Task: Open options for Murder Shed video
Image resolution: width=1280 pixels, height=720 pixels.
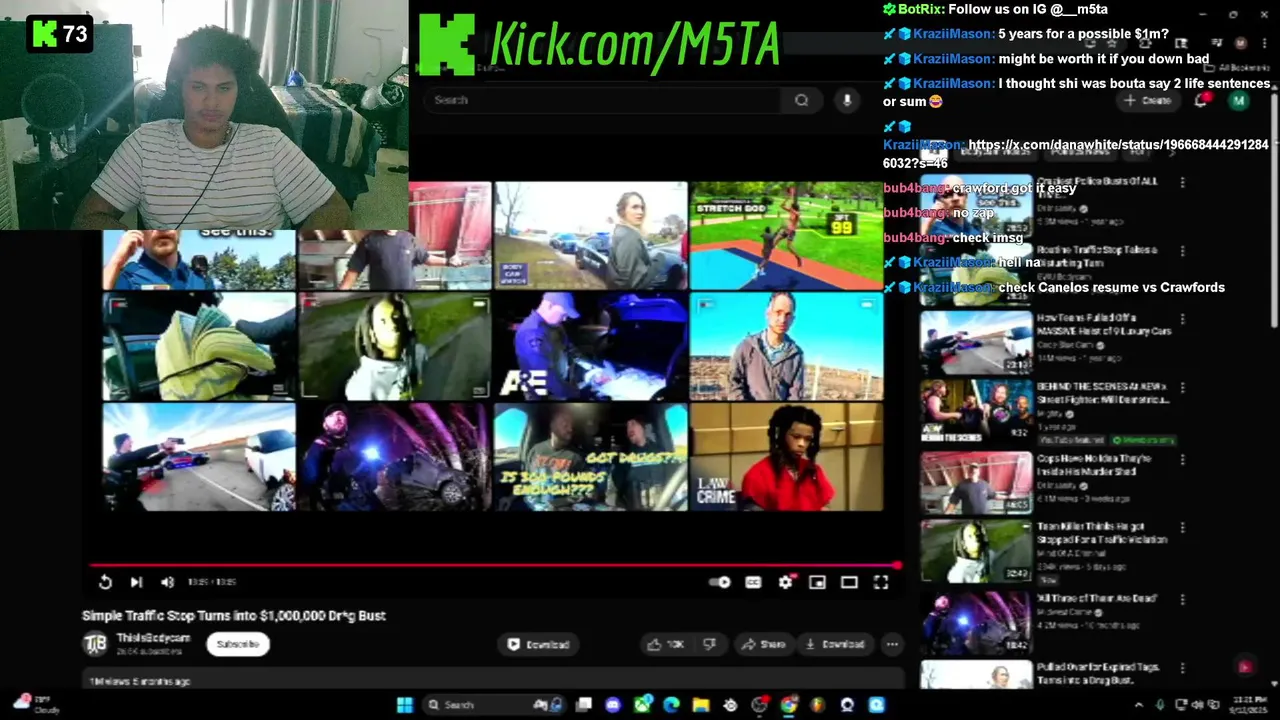Action: (1183, 460)
